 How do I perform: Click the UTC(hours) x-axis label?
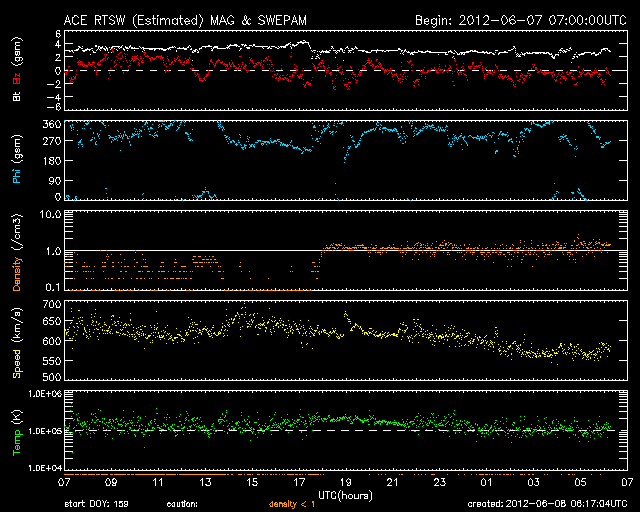point(346,493)
